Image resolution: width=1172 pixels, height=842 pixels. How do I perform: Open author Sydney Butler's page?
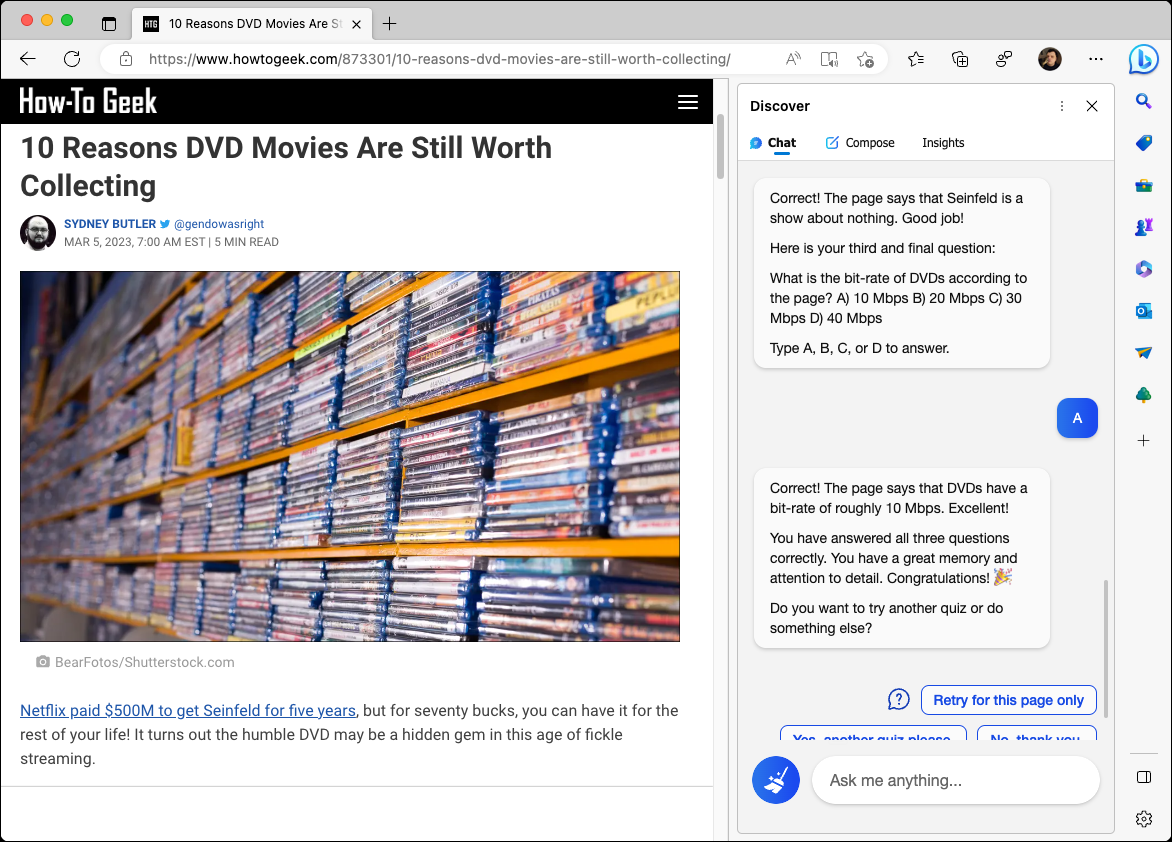[x=110, y=224]
